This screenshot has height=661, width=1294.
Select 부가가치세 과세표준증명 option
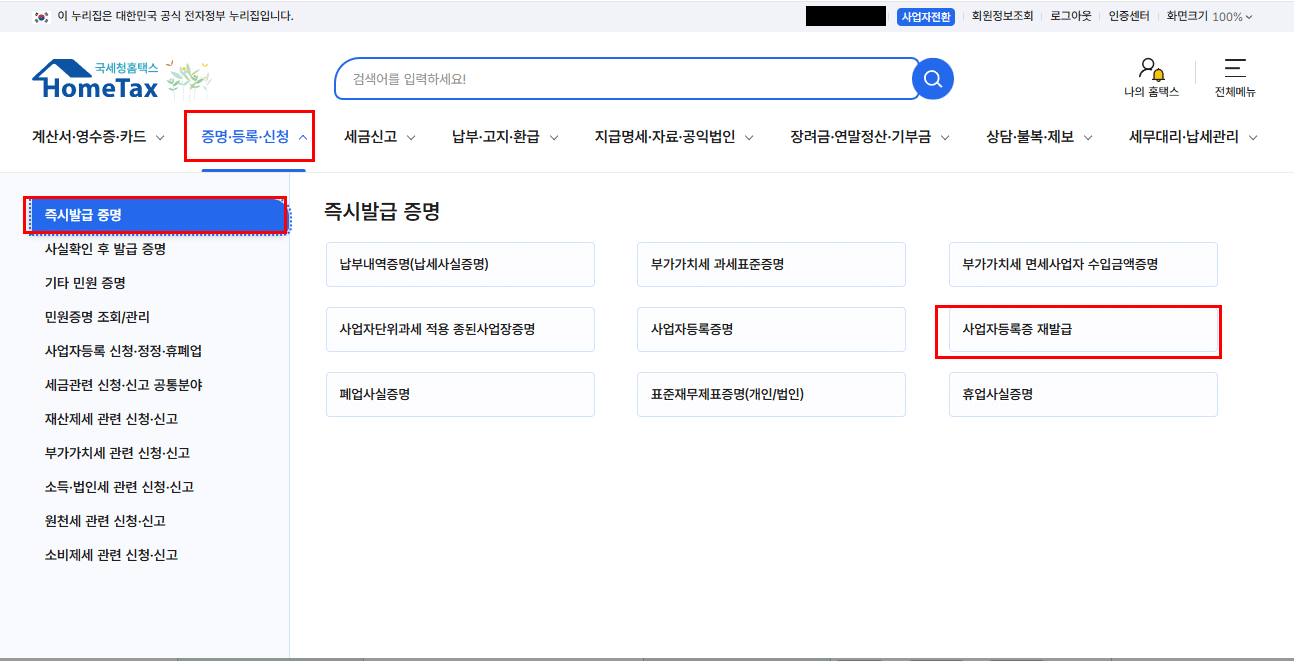pos(771,264)
